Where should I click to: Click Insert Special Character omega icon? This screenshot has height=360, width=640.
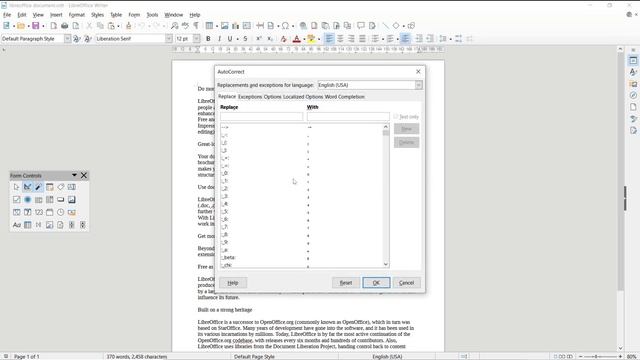coord(285,26)
